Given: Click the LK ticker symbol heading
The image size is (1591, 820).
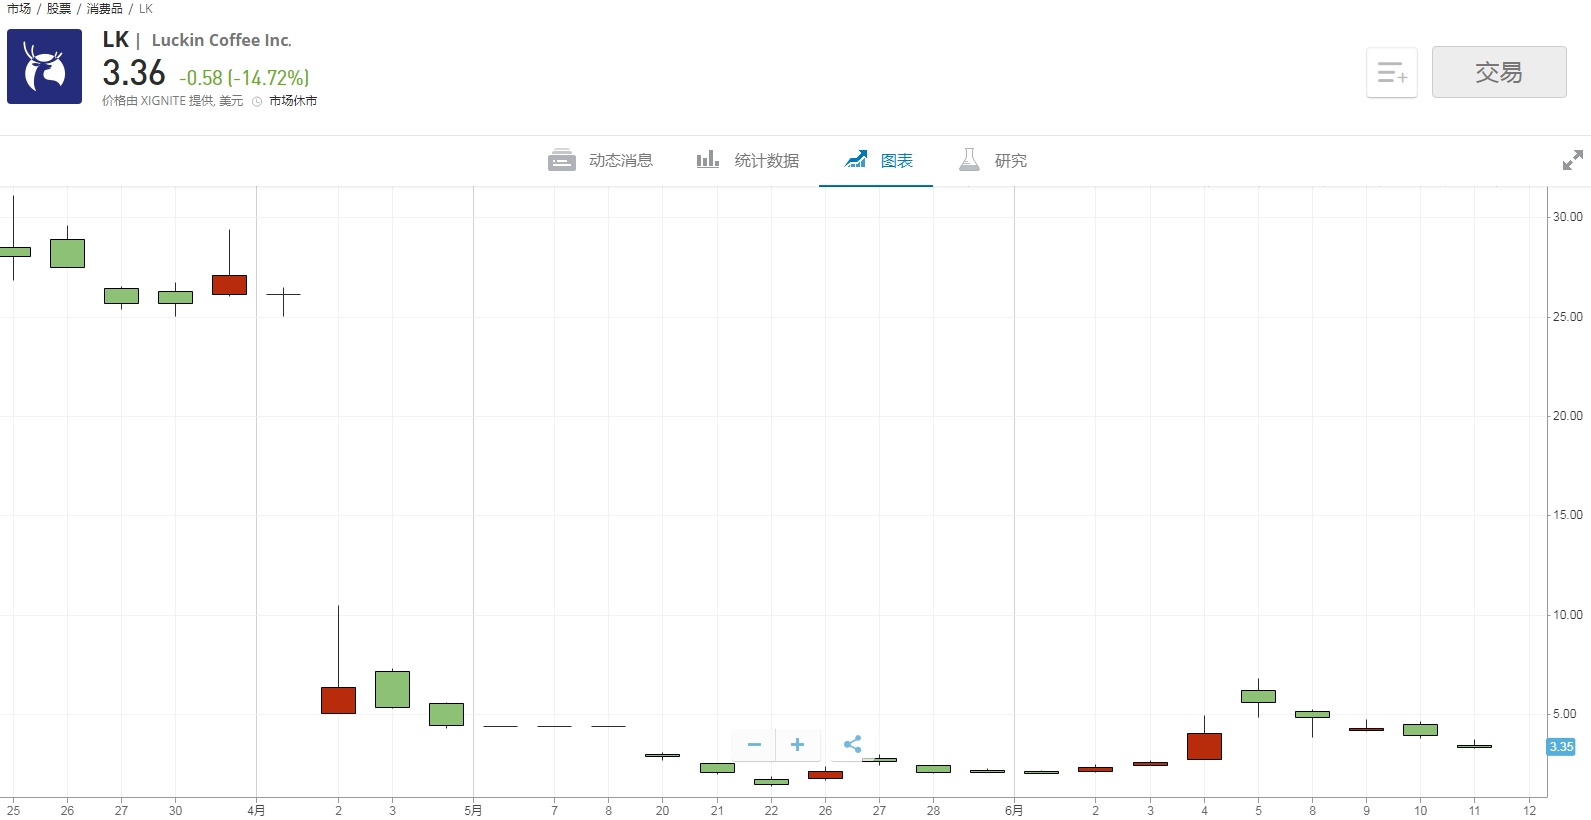Looking at the screenshot, I should (116, 40).
